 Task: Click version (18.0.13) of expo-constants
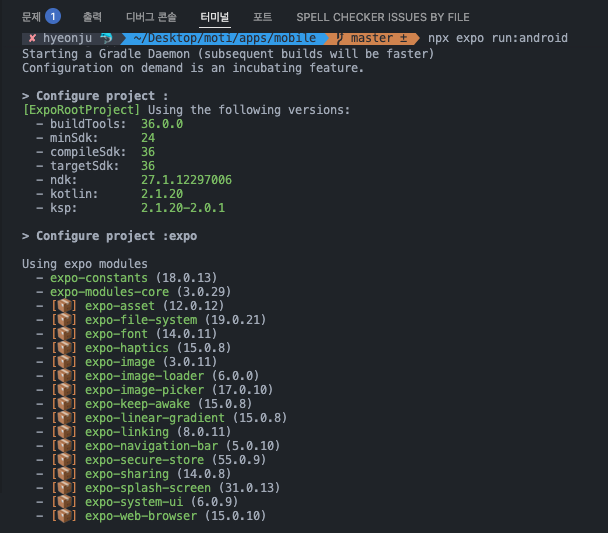click(x=186, y=278)
